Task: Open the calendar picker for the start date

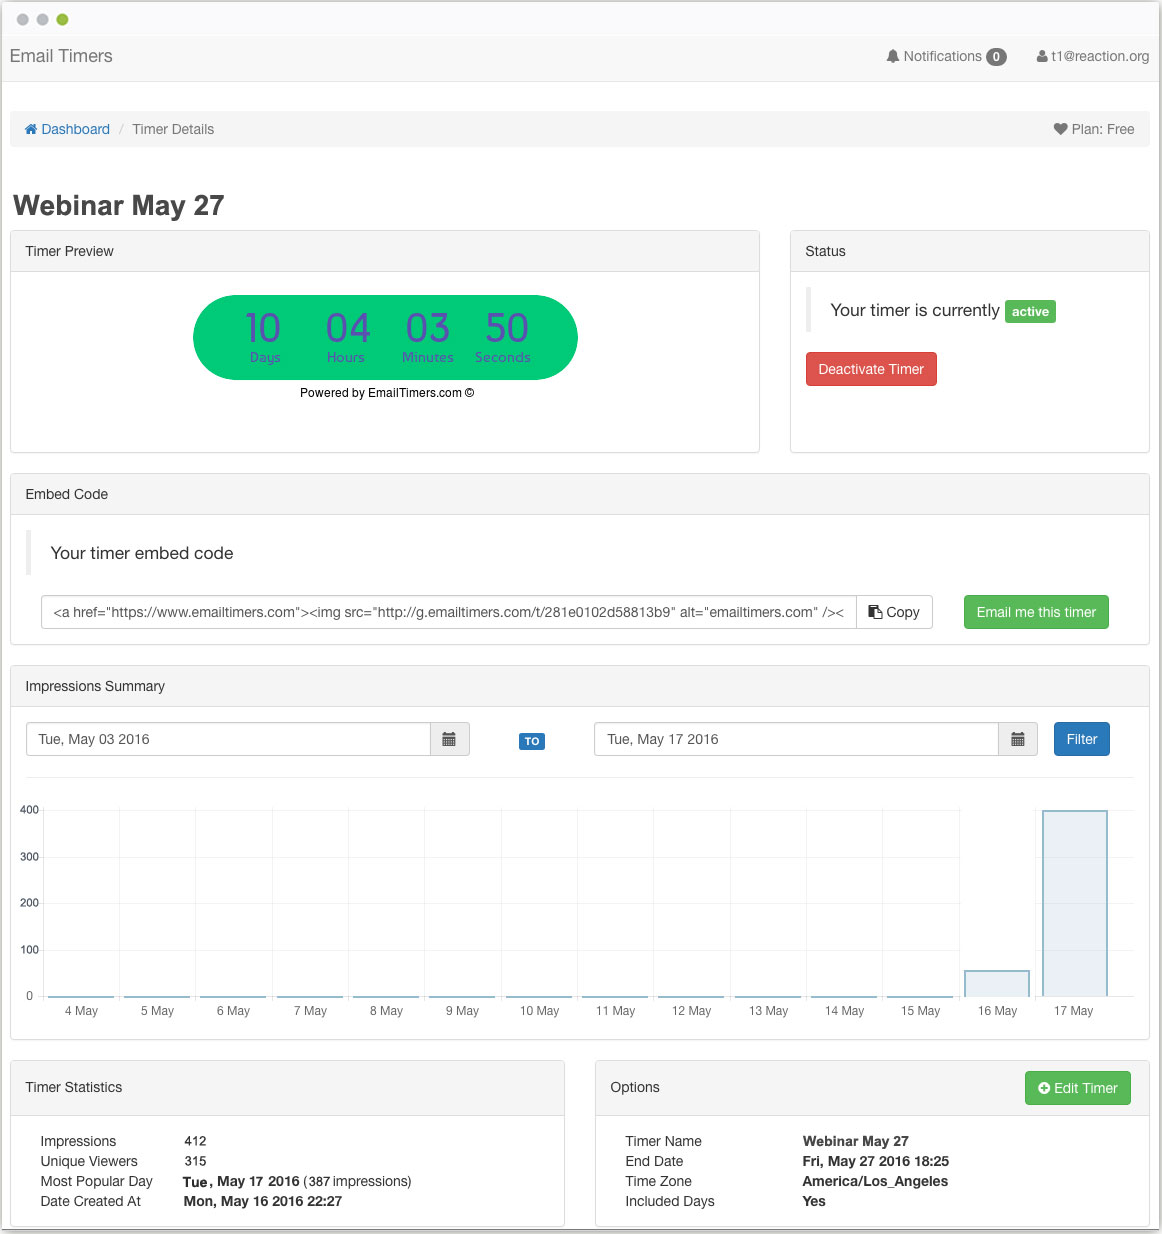Action: (x=449, y=739)
